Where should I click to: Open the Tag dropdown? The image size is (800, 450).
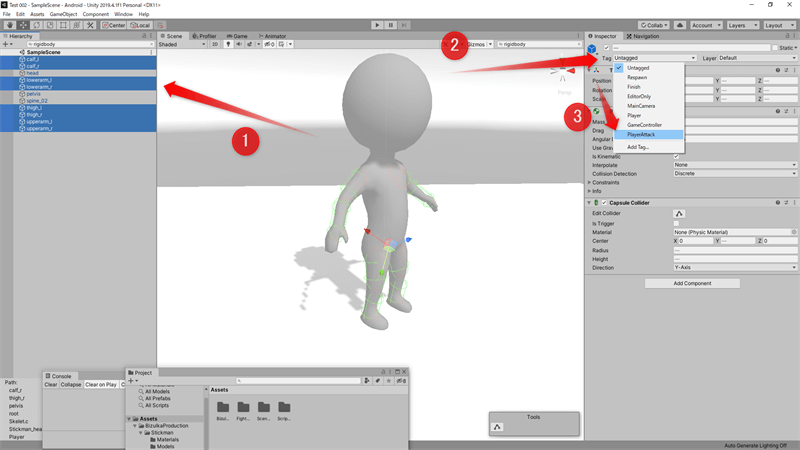pos(655,58)
